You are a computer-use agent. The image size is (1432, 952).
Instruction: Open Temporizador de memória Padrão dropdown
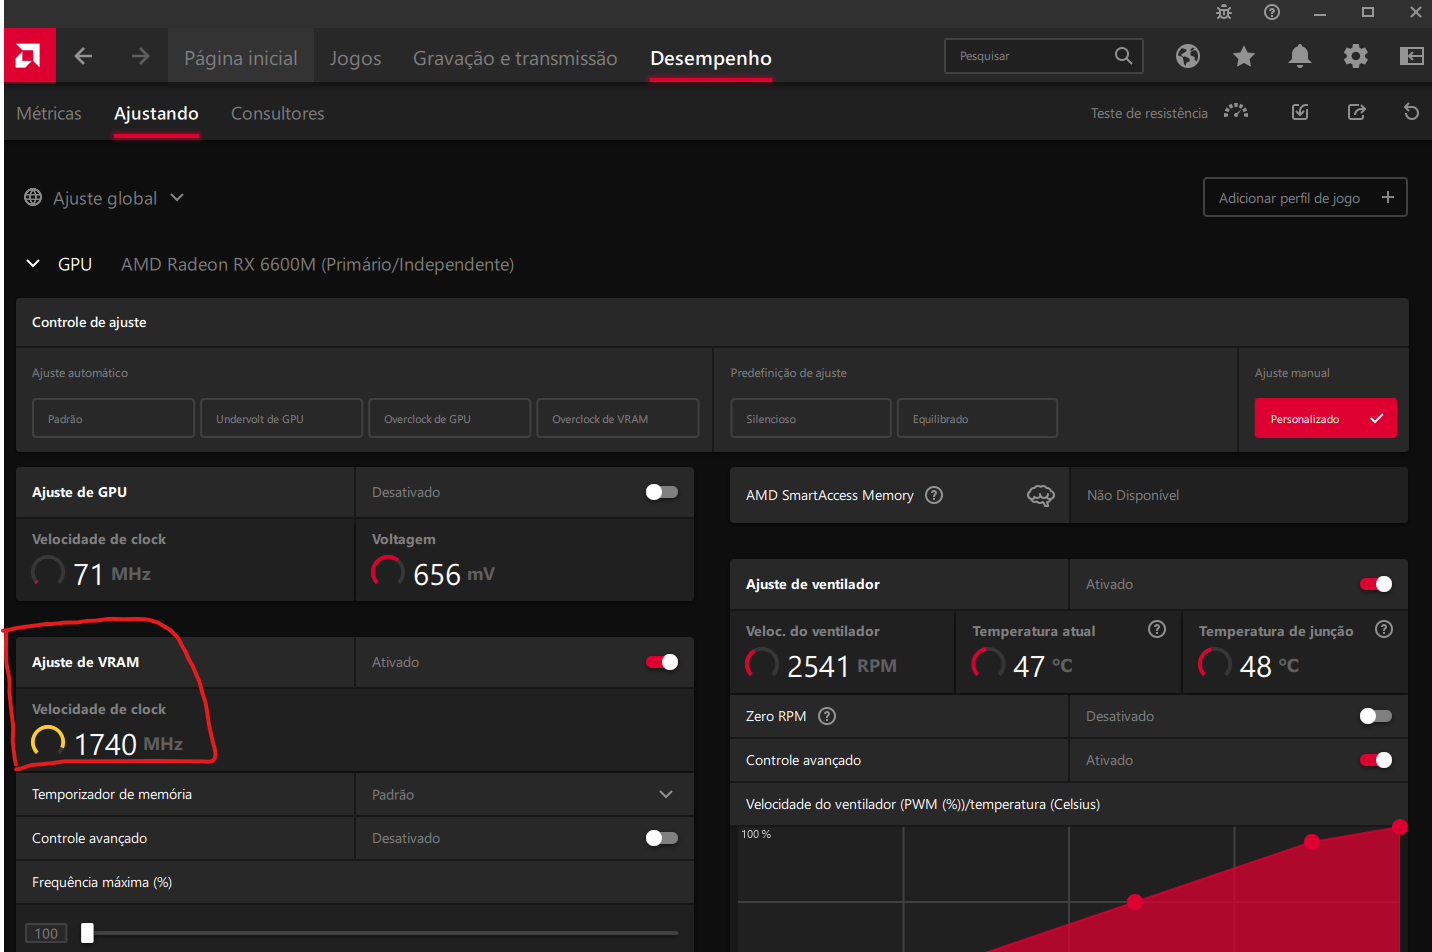click(x=524, y=794)
